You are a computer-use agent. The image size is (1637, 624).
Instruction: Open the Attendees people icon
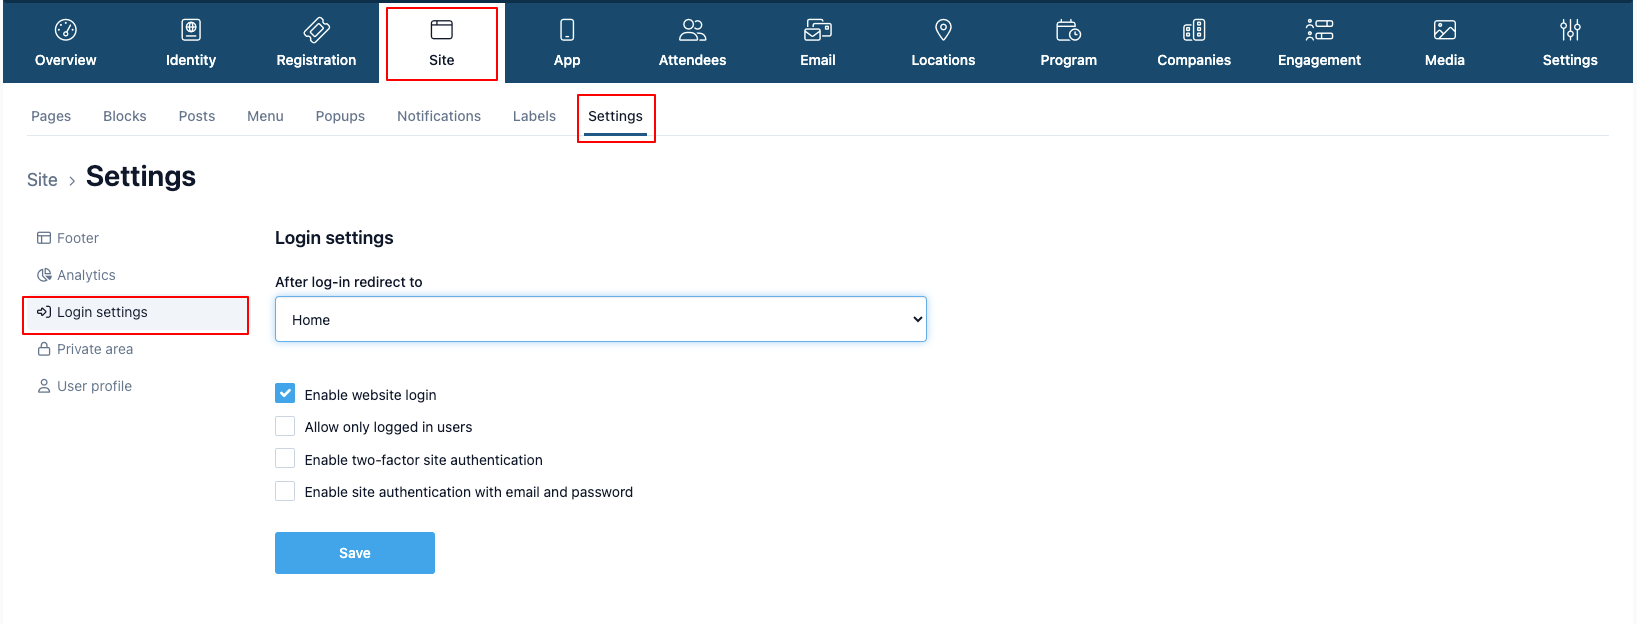pyautogui.click(x=692, y=30)
